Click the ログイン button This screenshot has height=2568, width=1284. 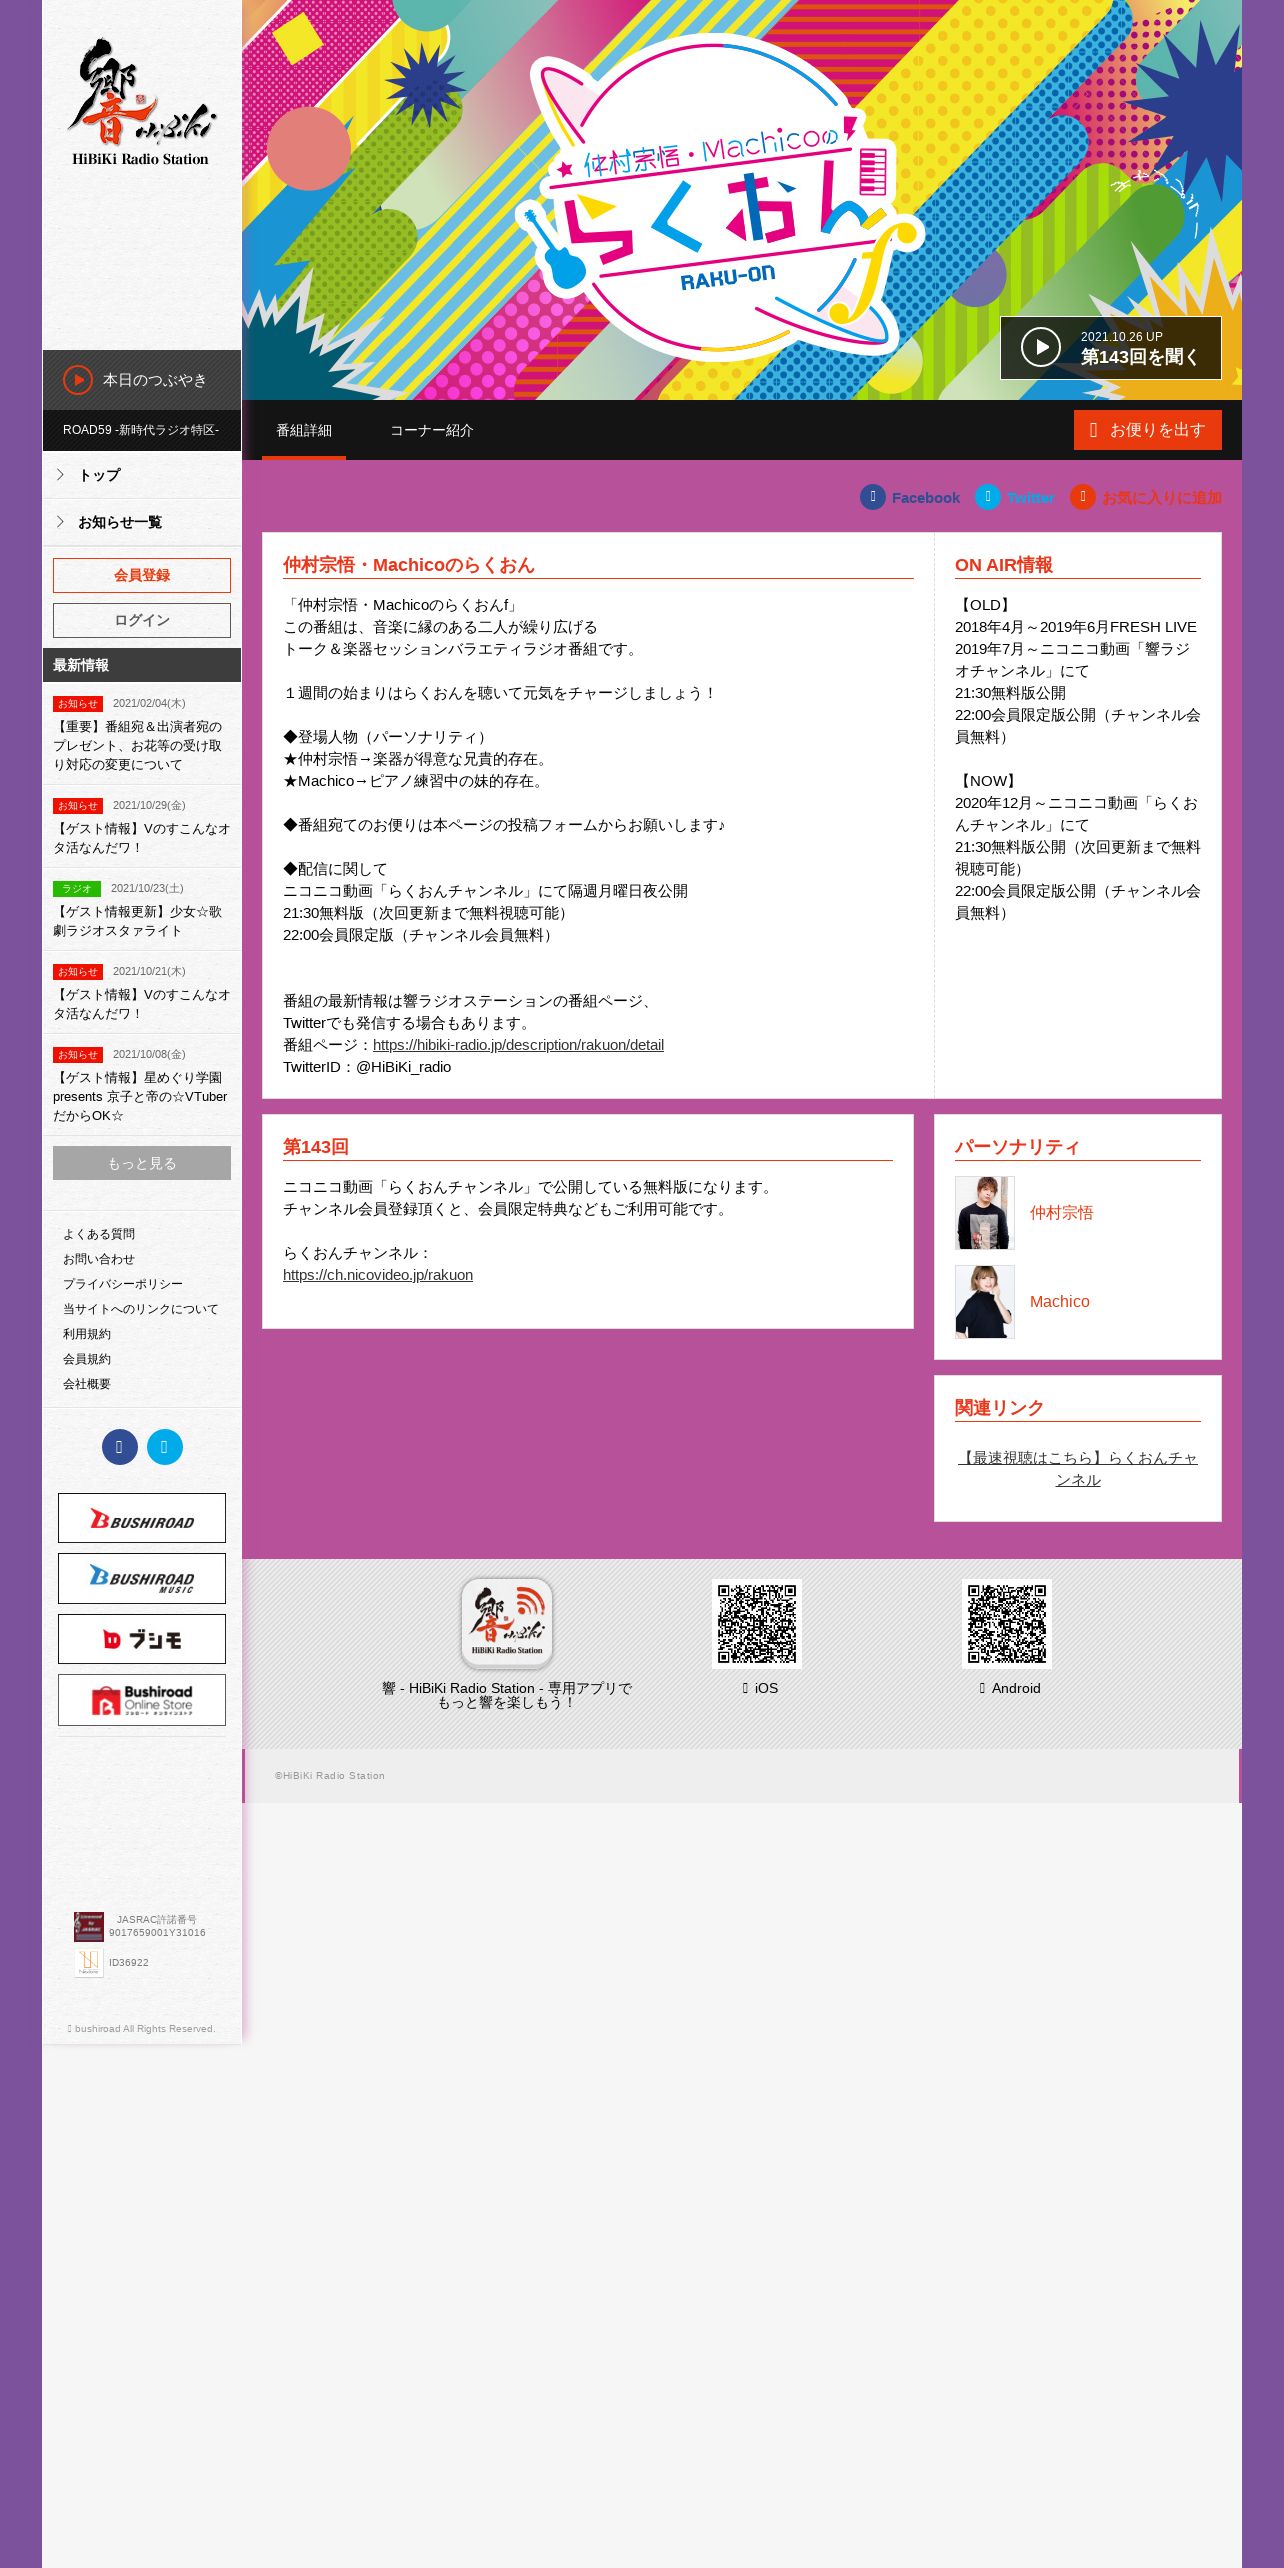click(x=142, y=620)
